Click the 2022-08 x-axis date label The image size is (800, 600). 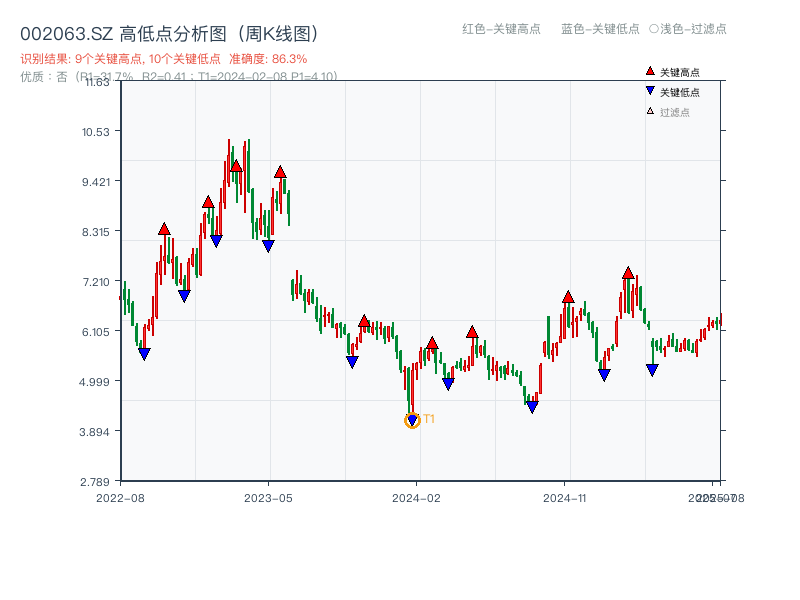(x=120, y=498)
